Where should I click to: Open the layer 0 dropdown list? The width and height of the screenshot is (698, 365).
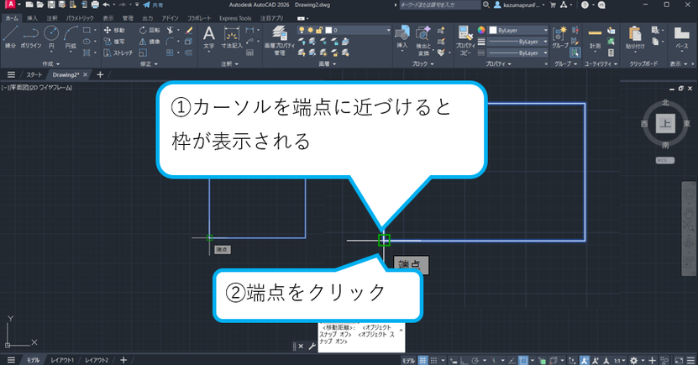(x=388, y=30)
